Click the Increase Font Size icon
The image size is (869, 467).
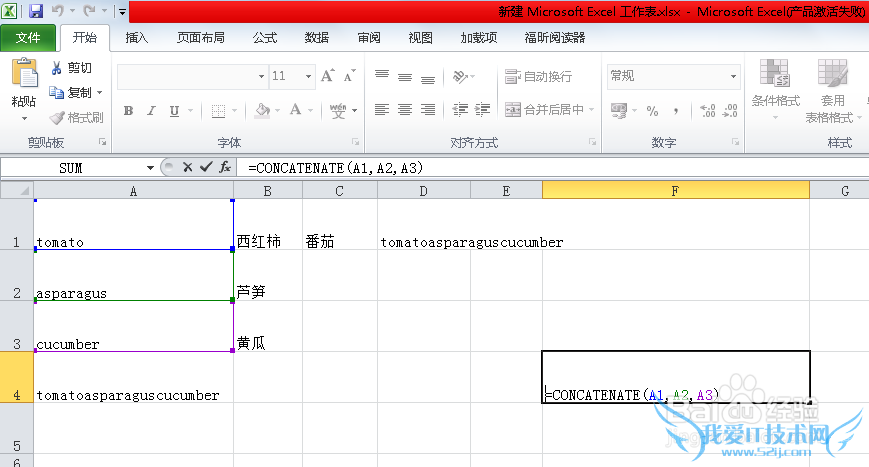point(327,76)
